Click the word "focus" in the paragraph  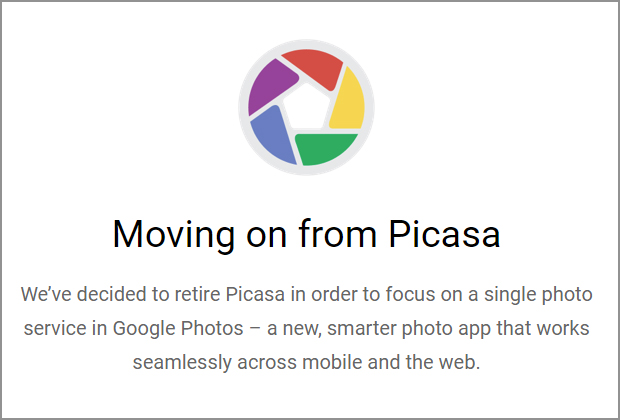pos(410,294)
